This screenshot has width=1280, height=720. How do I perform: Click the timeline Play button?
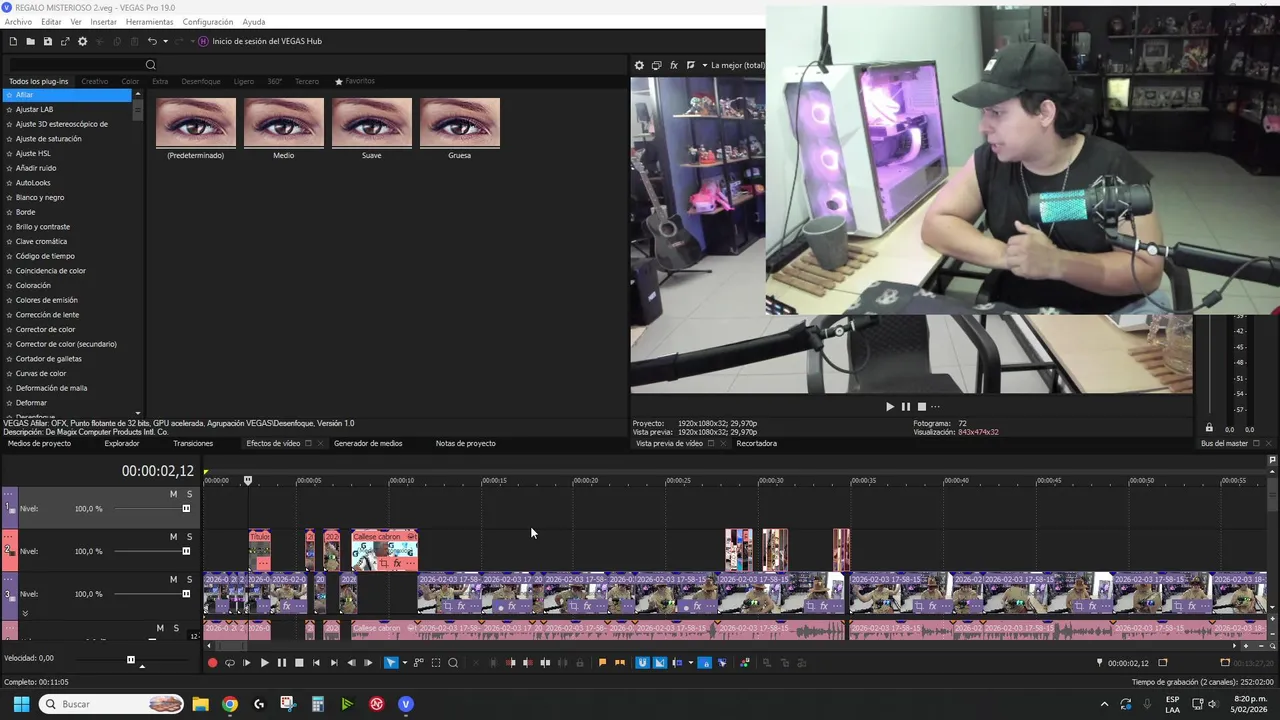[x=264, y=662]
